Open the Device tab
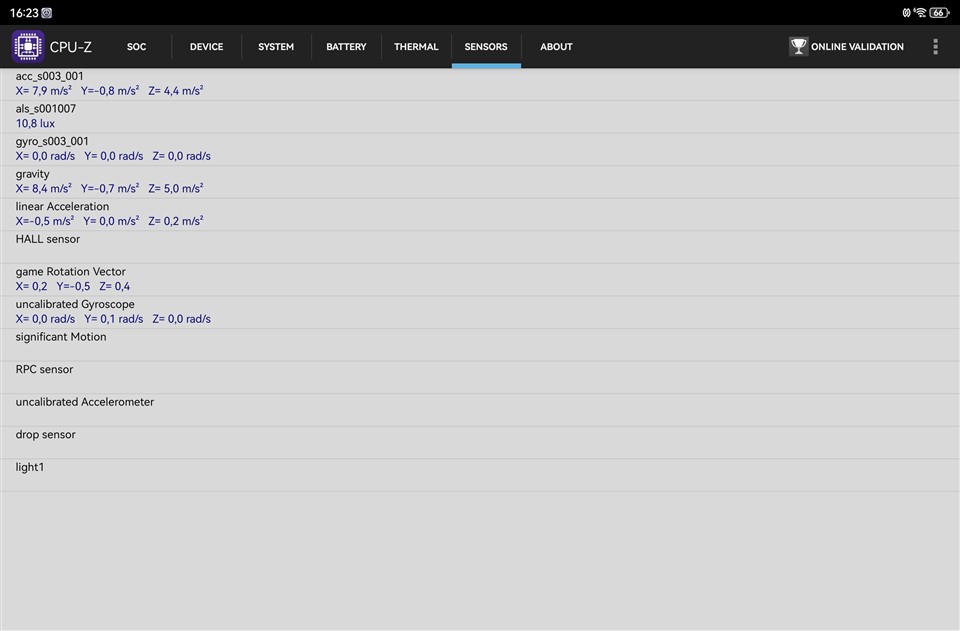 click(x=206, y=47)
